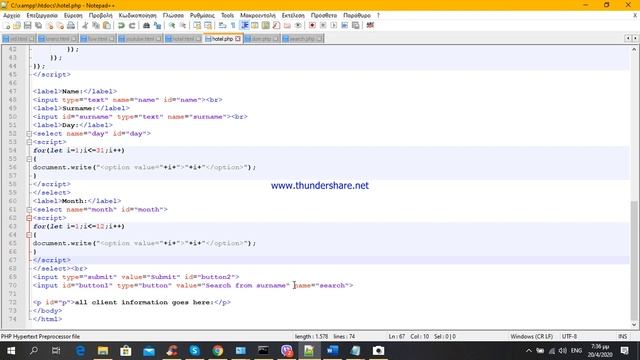Collapse the brace block at line 64
Image resolution: width=640 pixels, height=360 pixels.
click(29, 235)
